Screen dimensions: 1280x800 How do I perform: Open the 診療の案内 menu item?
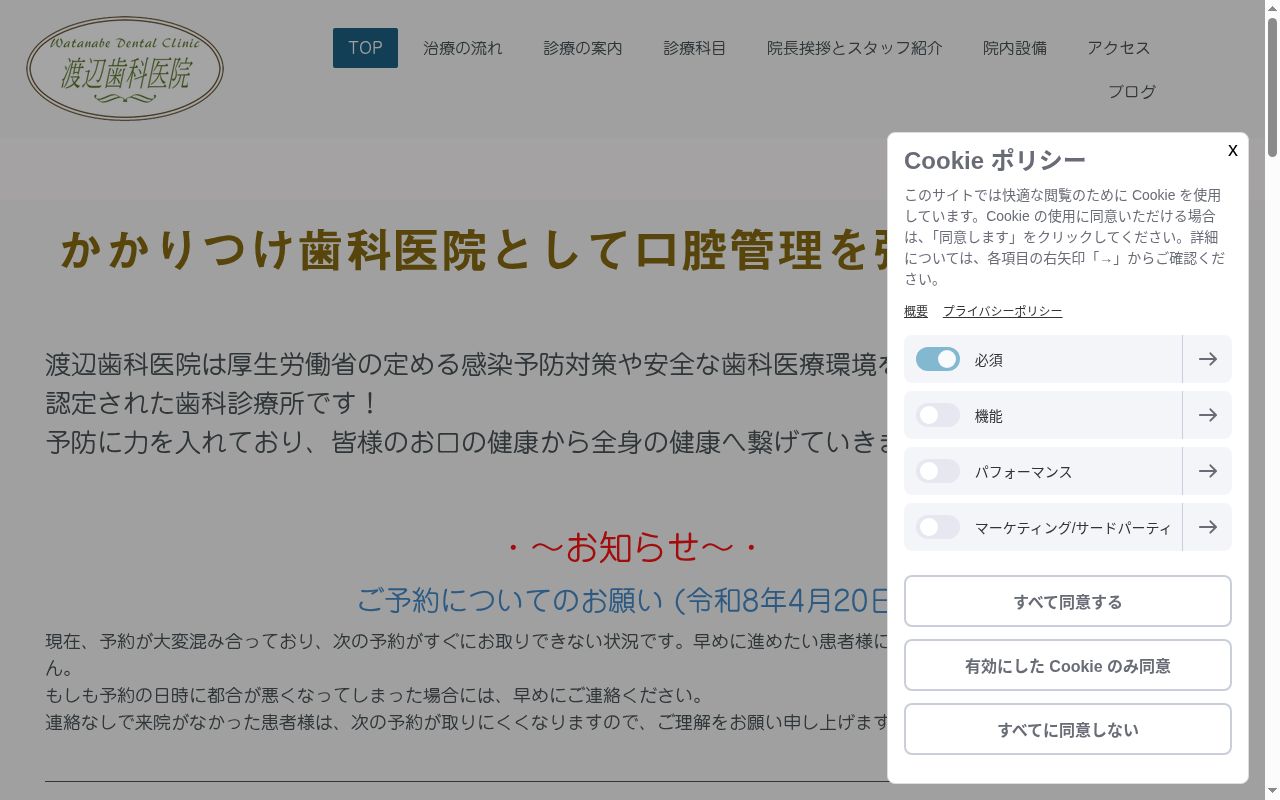point(583,48)
